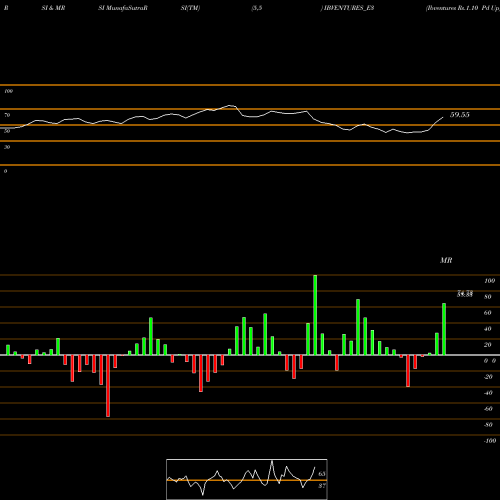
Task: Click the MR axis label 40
Action: [x=488, y=329]
